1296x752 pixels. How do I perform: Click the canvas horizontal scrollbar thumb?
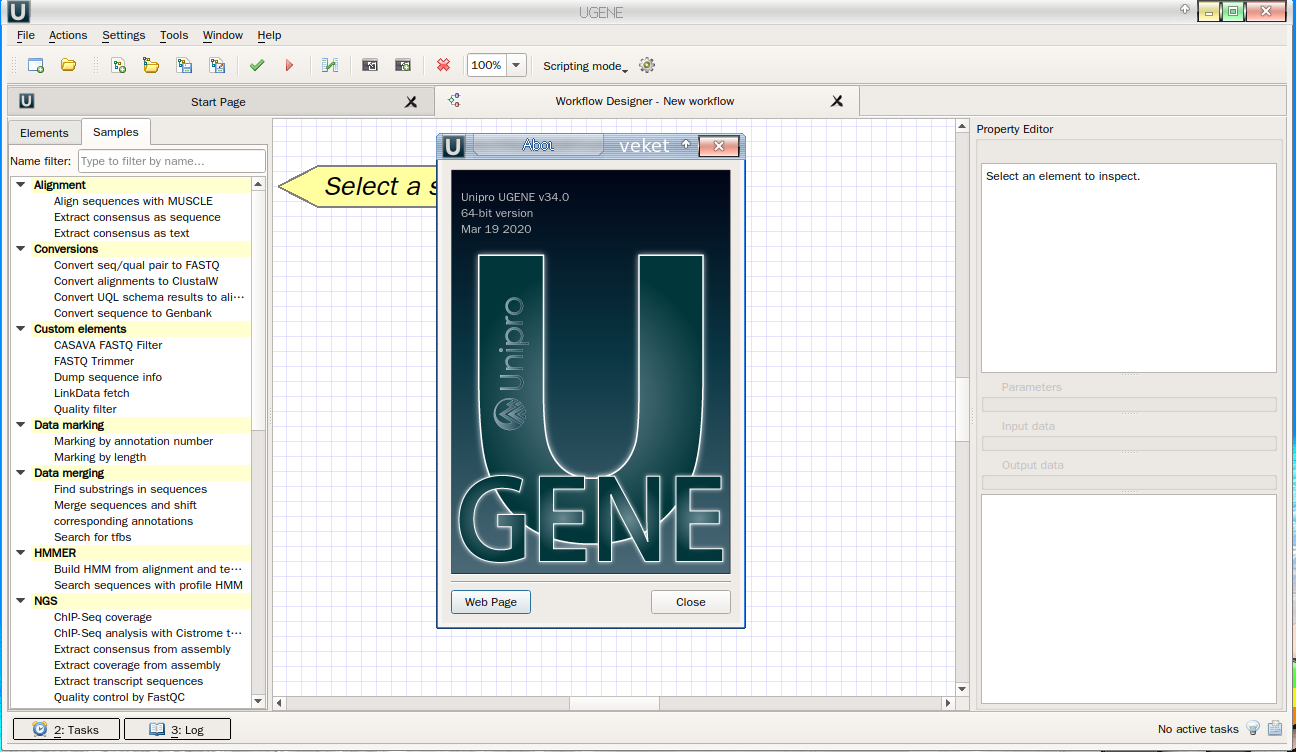615,703
